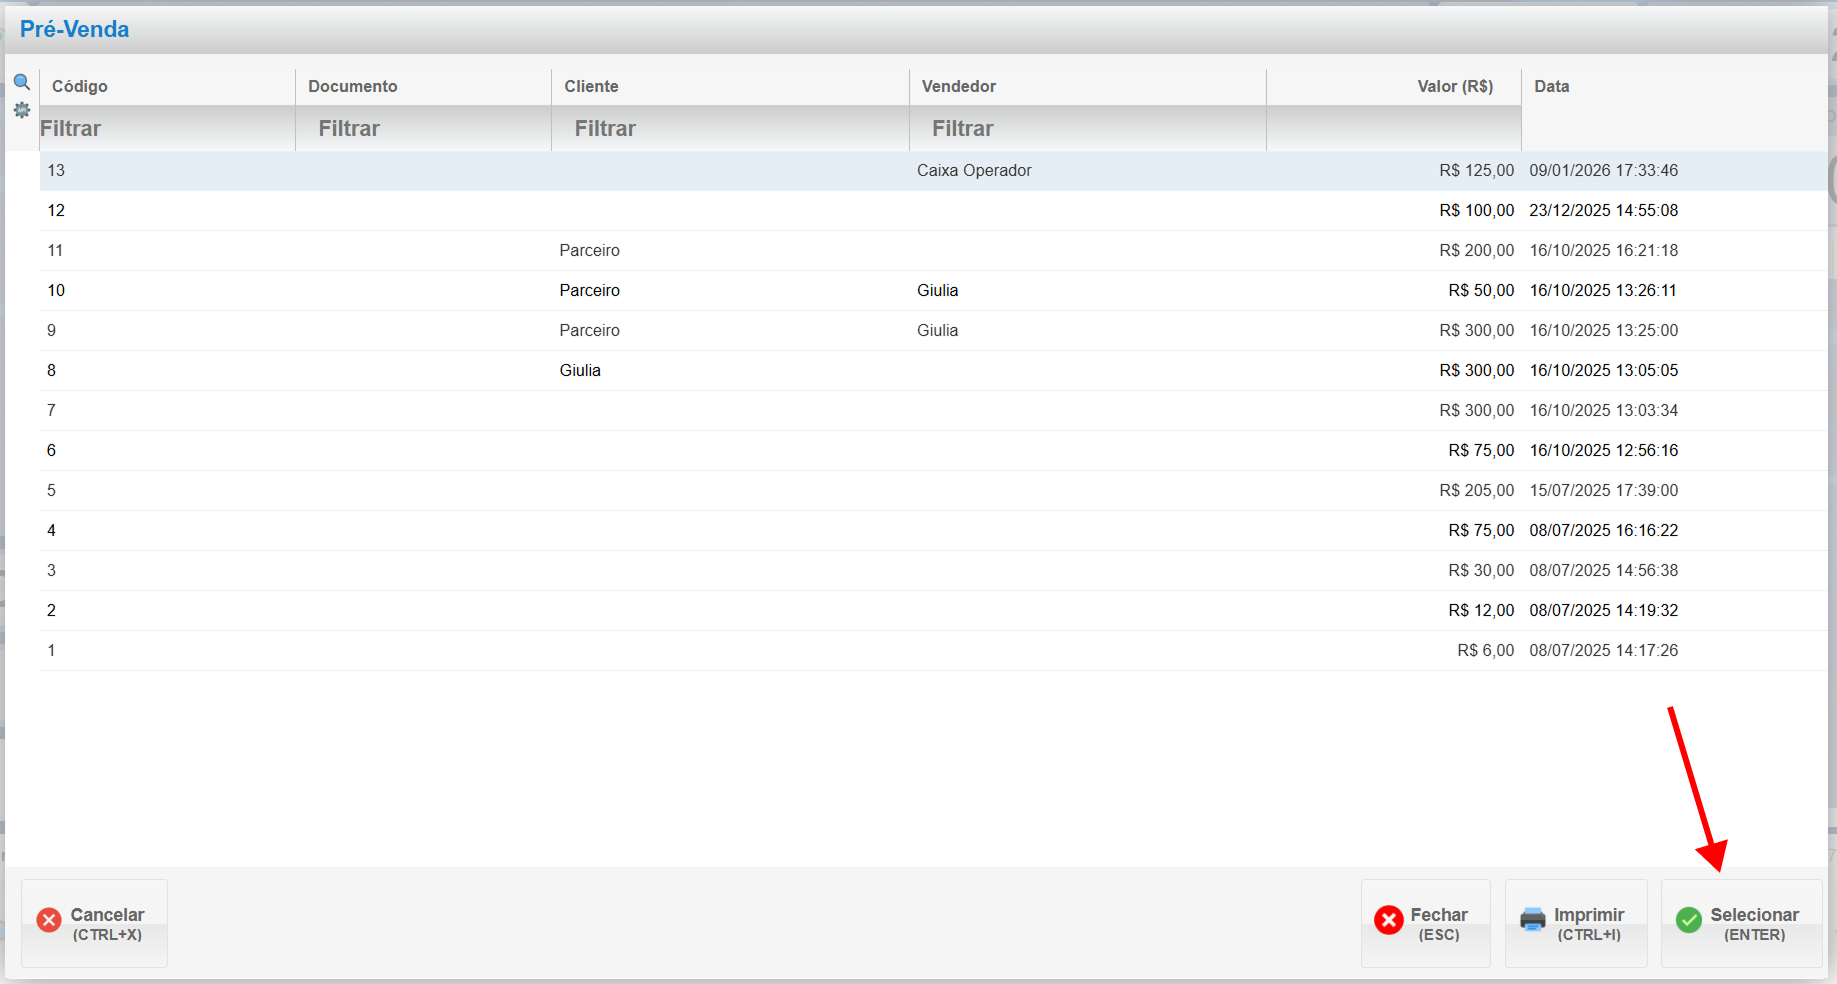The image size is (1837, 984).
Task: Select pre-sale row 13 by Caixa Operador
Action: point(973,171)
